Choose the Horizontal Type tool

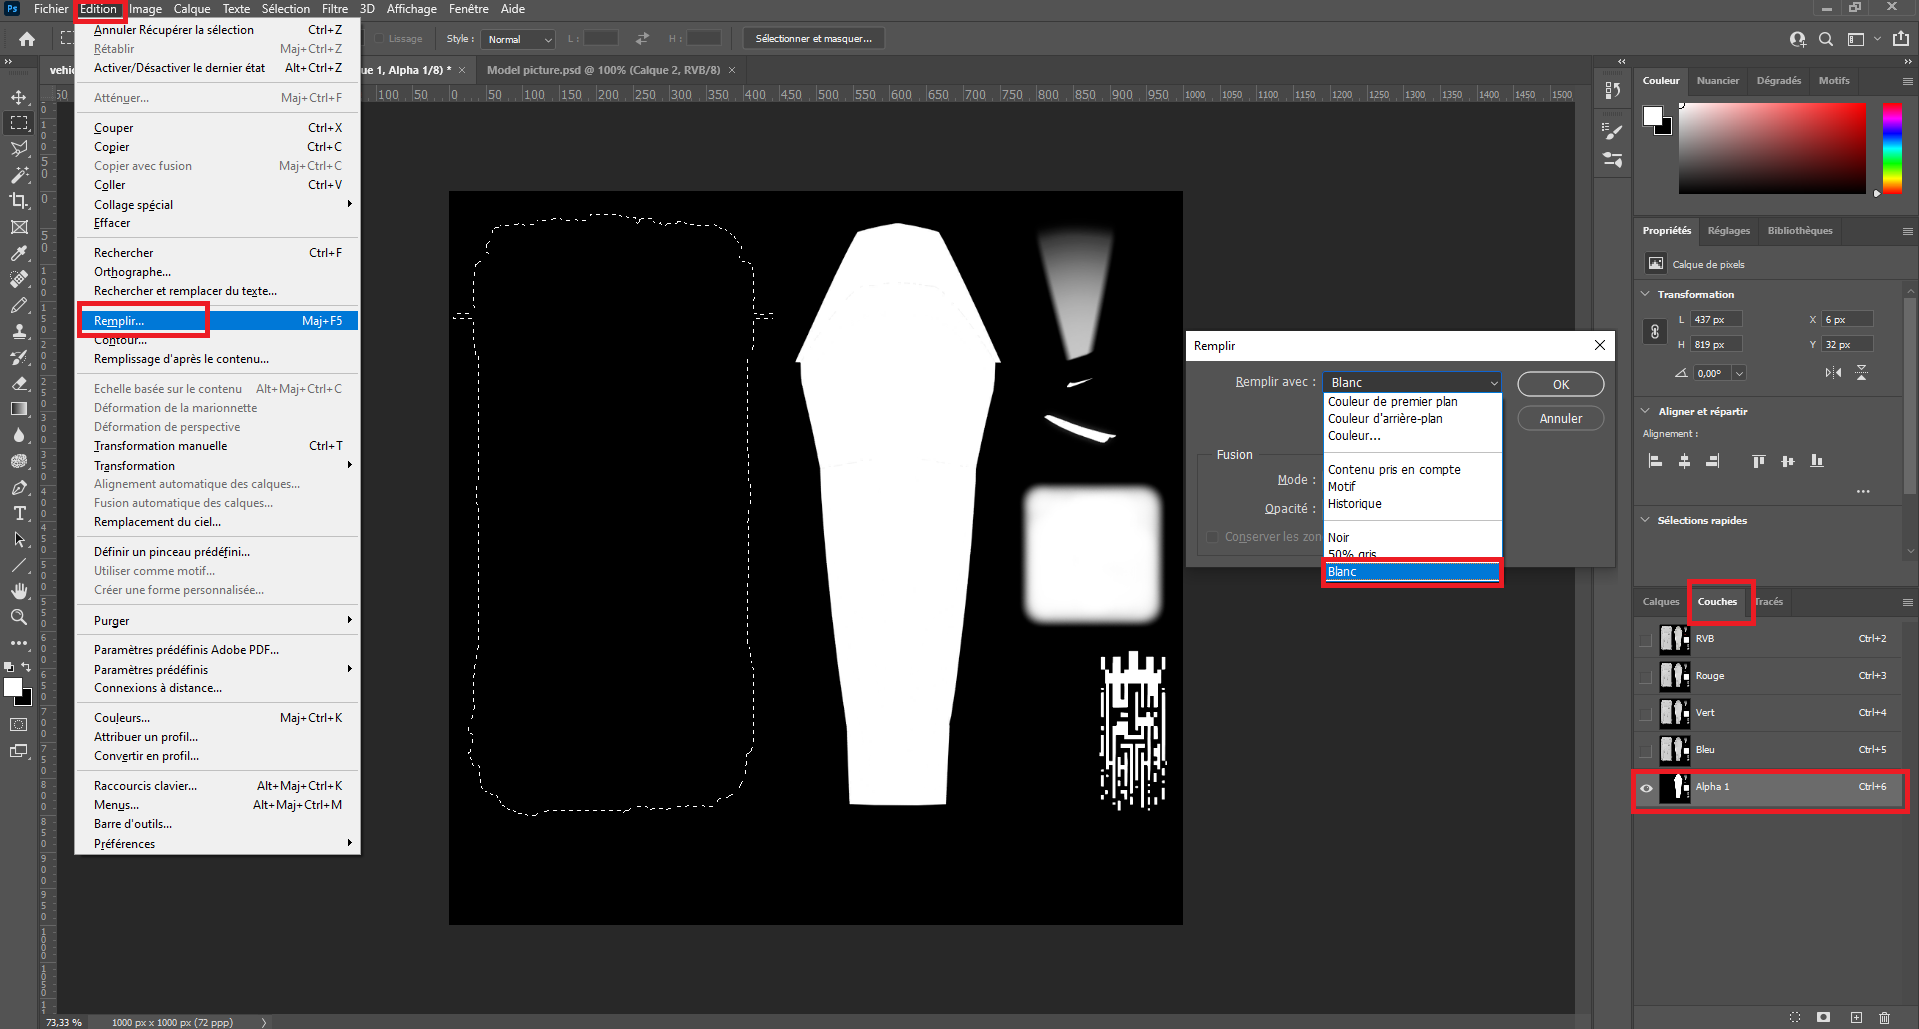click(x=19, y=513)
